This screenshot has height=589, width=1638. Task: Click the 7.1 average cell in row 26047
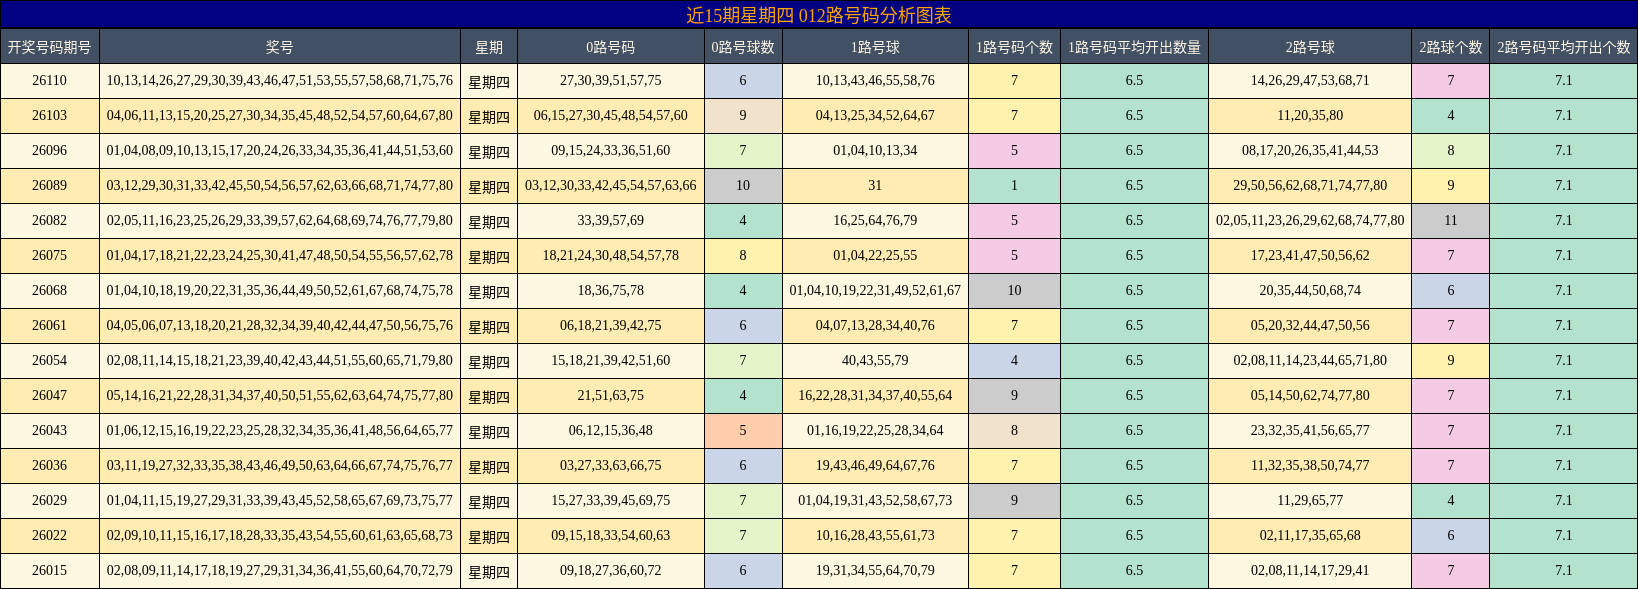pos(1564,396)
